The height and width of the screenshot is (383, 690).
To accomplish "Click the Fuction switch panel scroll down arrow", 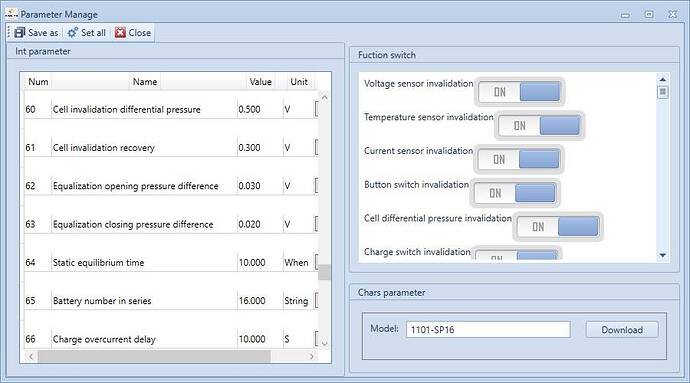I will point(663,255).
